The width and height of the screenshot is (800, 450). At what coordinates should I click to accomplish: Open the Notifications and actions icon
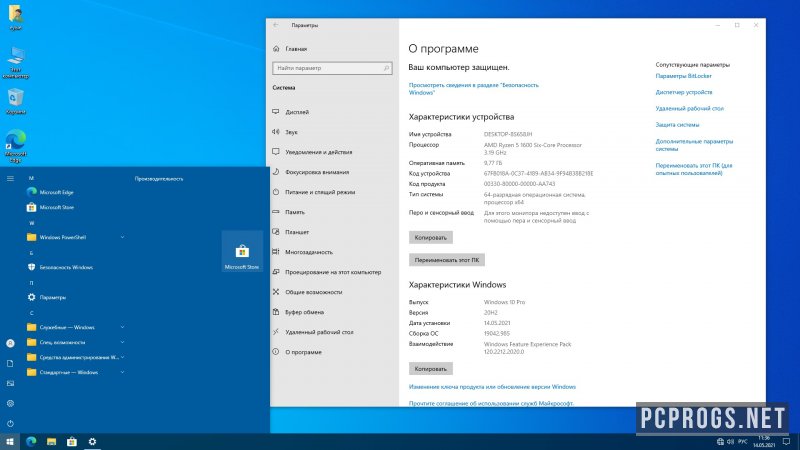(x=276, y=152)
